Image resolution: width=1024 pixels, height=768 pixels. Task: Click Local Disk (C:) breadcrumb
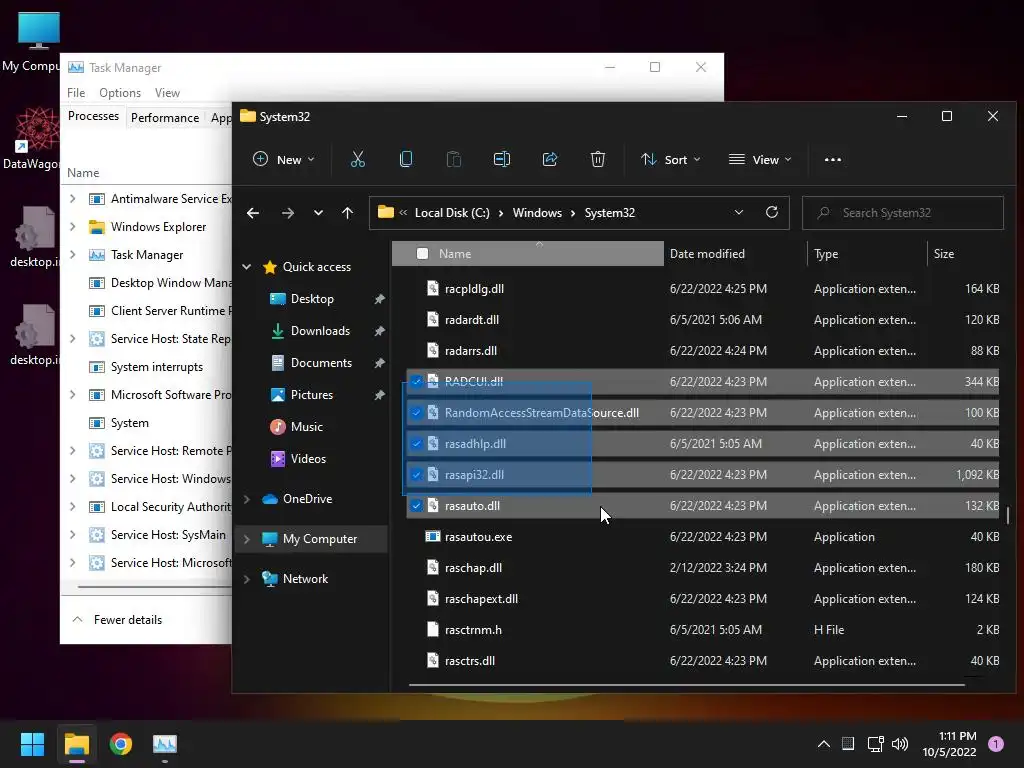[x=452, y=213]
